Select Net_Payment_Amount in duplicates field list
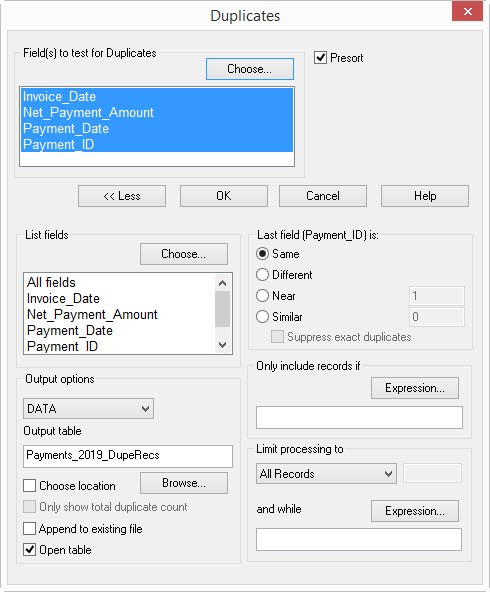This screenshot has height=592, width=490. tap(88, 113)
